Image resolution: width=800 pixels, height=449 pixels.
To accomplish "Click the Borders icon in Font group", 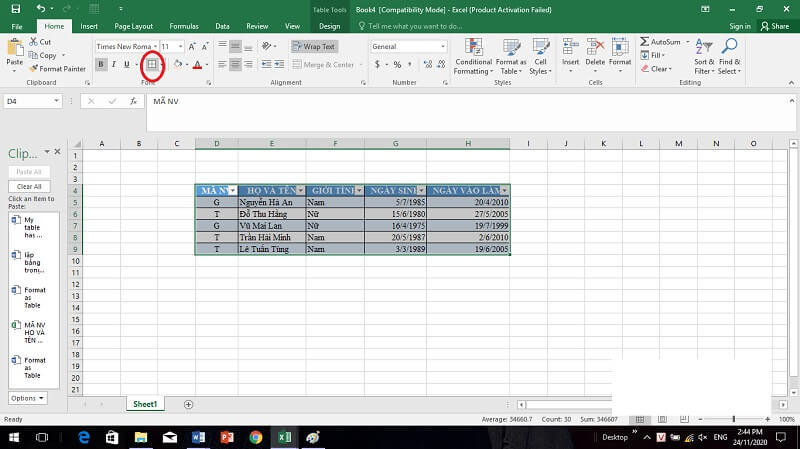I will [x=152, y=65].
